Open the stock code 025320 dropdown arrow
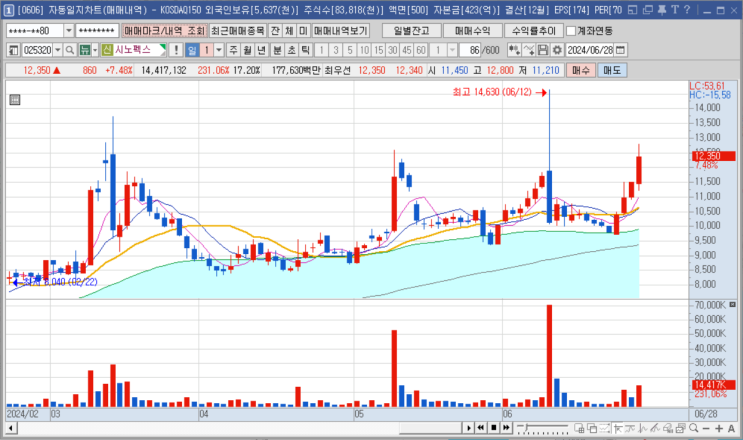 tap(58, 50)
